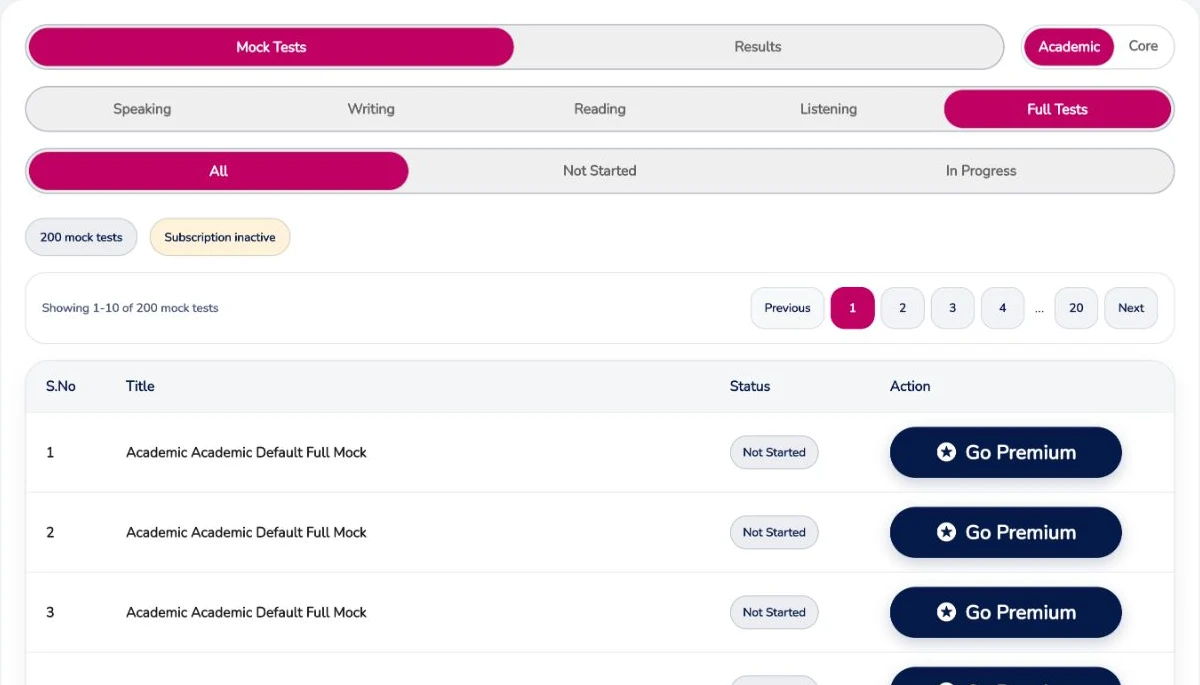
Task: Switch to the Mock Tests tab
Action: (x=271, y=47)
